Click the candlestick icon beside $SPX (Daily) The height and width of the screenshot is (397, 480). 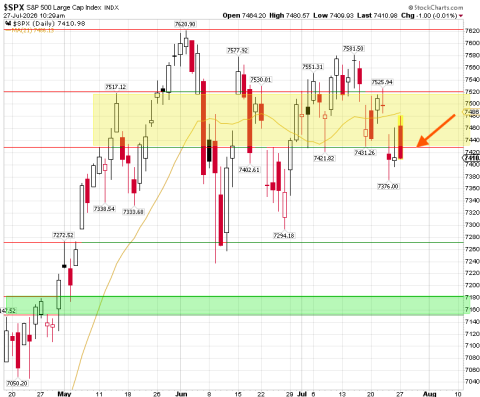[x=8, y=24]
